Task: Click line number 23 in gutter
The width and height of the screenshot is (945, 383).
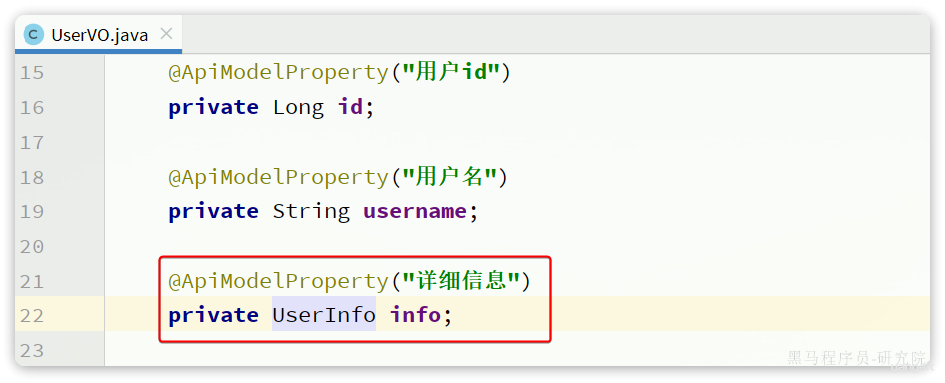Action: [x=32, y=350]
